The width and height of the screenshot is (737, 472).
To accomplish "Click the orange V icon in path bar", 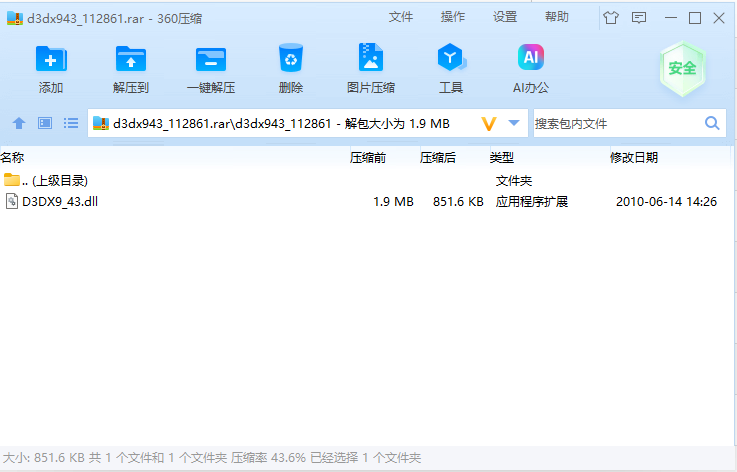I will pyautogui.click(x=489, y=124).
